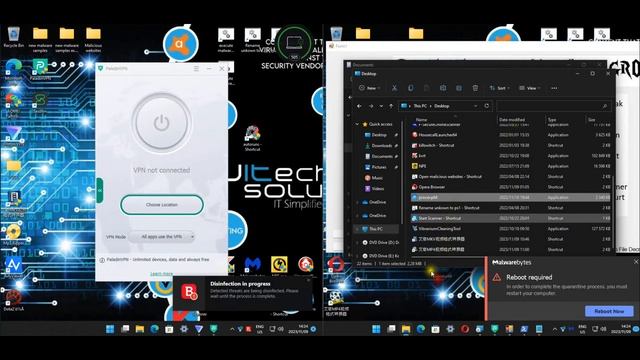This screenshot has height=360, width=640.
Task: Click the Back arrow in File Explorer
Action: (359, 106)
